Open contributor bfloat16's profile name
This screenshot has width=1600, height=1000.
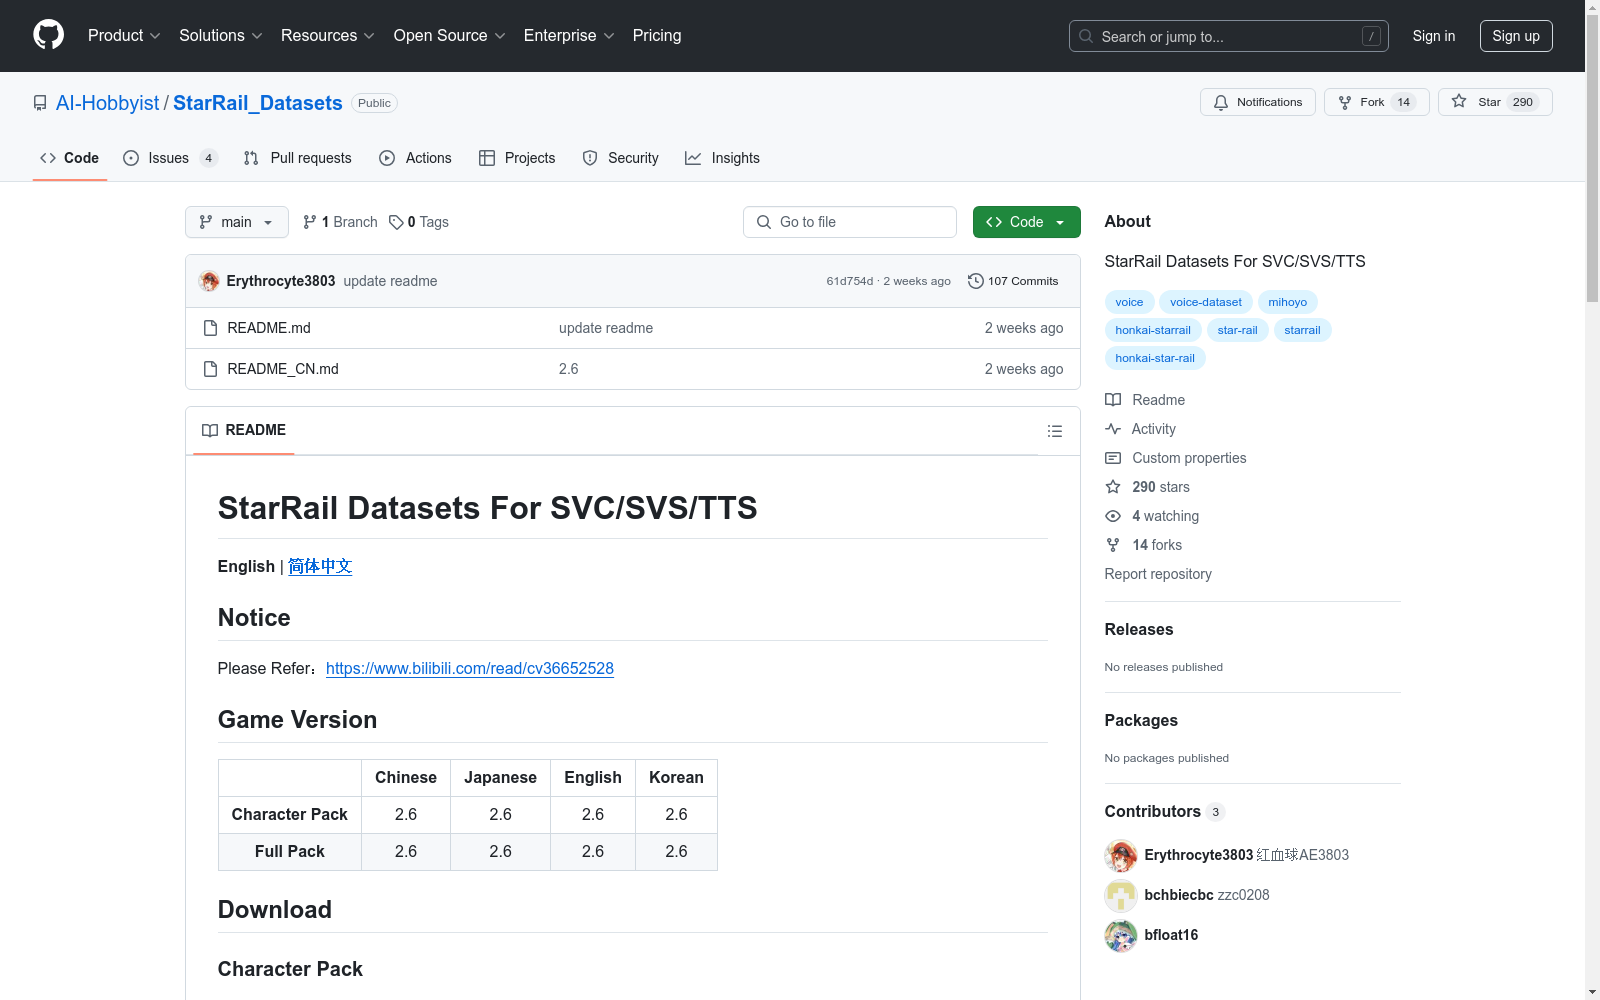tap(1171, 935)
